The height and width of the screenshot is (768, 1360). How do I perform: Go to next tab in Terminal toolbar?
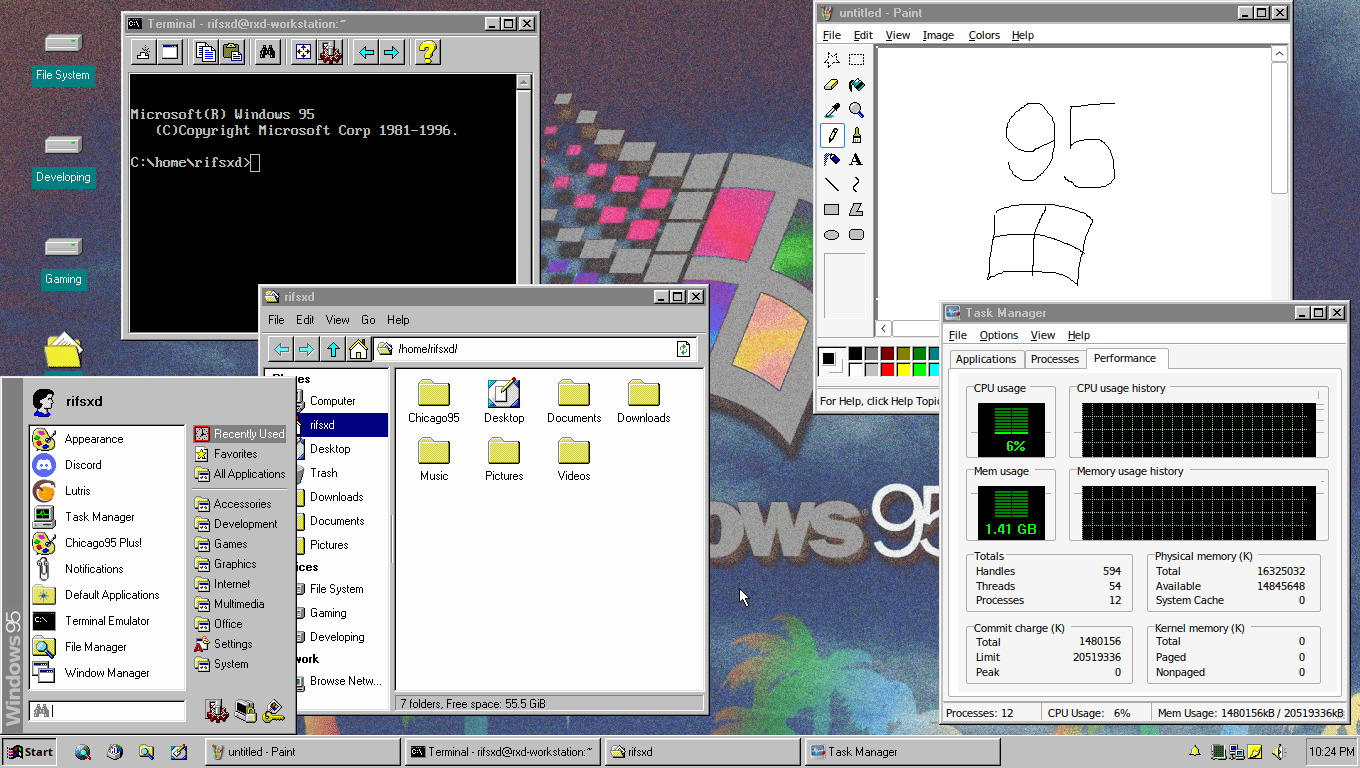[392, 52]
